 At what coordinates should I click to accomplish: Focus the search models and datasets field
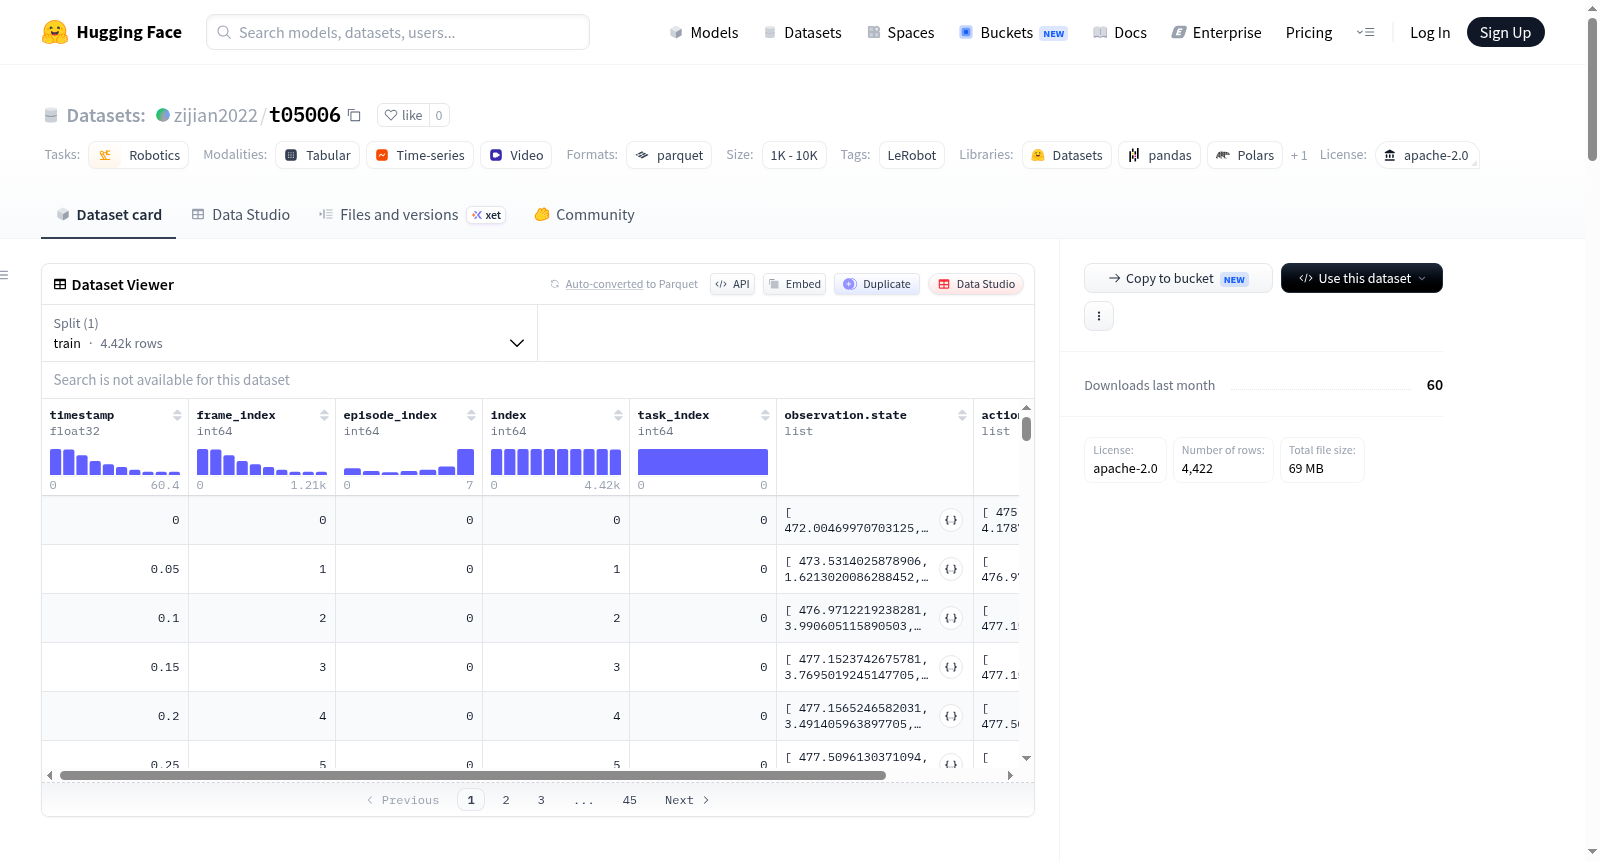398,32
